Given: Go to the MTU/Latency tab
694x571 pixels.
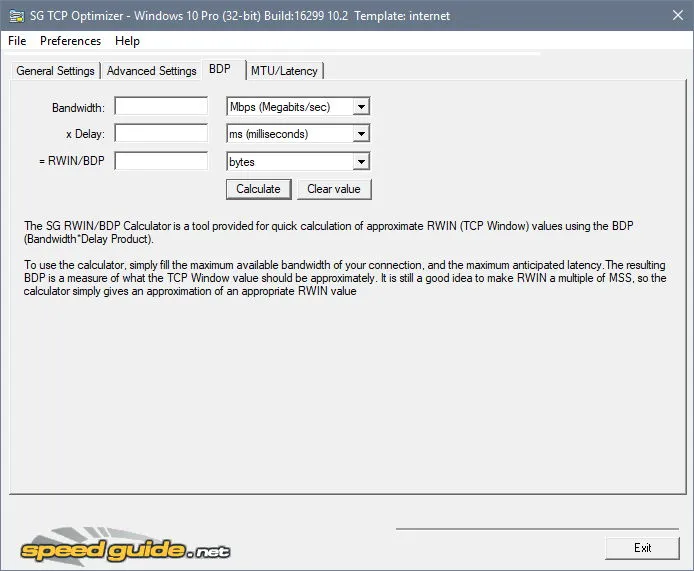Looking at the screenshot, I should tap(284, 71).
